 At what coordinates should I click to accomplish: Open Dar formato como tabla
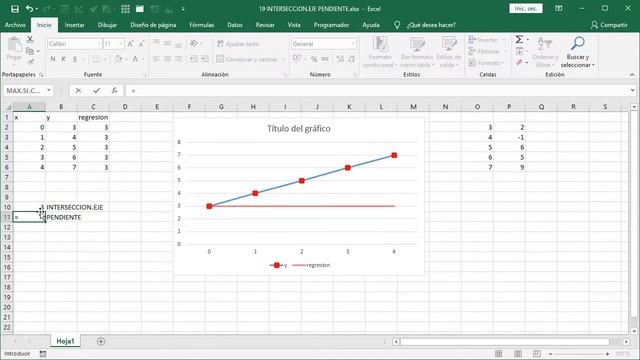(416, 51)
